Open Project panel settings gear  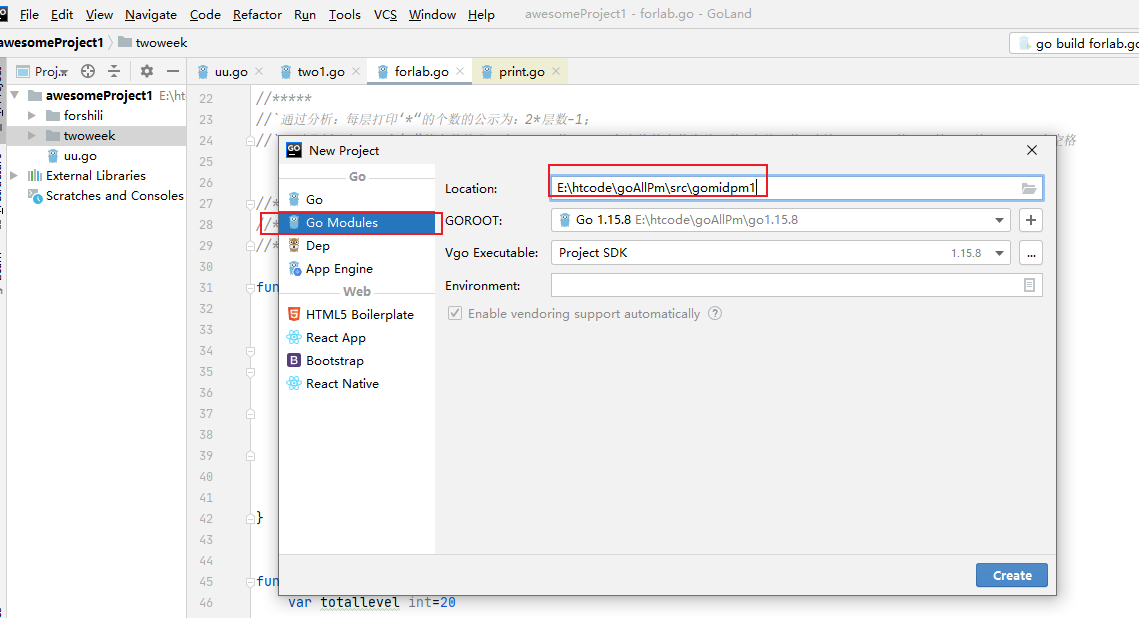pyautogui.click(x=147, y=71)
